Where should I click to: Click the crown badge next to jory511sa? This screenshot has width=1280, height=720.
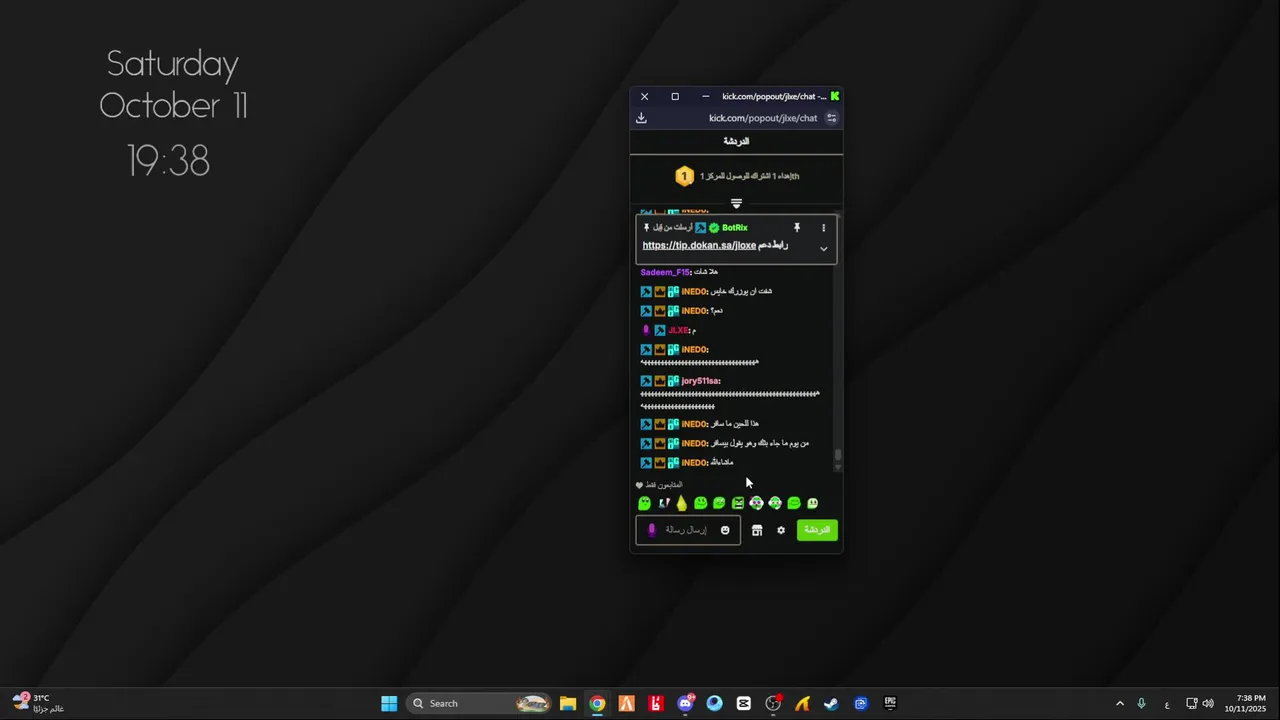[x=660, y=381]
